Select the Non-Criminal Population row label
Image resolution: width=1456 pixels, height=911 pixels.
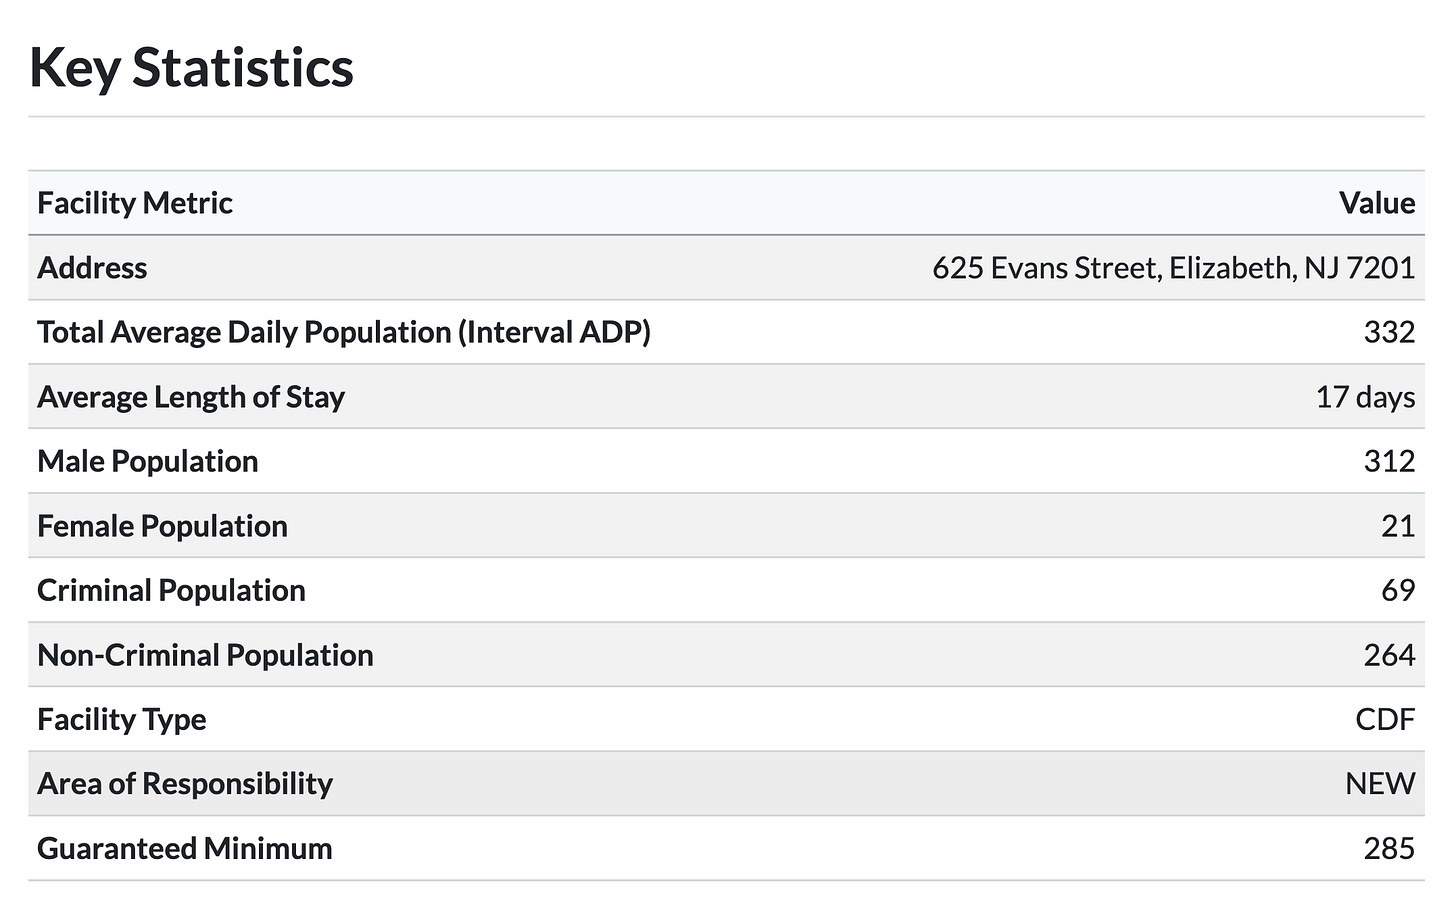(205, 655)
